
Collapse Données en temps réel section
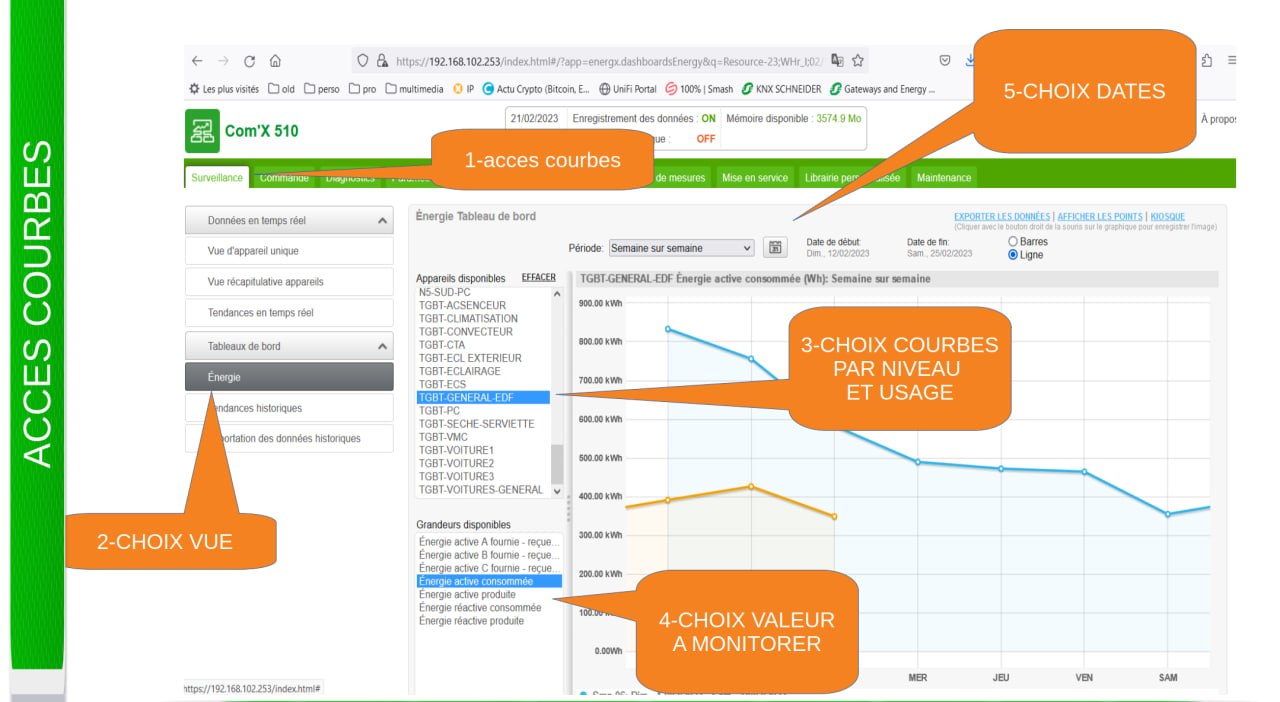(382, 220)
